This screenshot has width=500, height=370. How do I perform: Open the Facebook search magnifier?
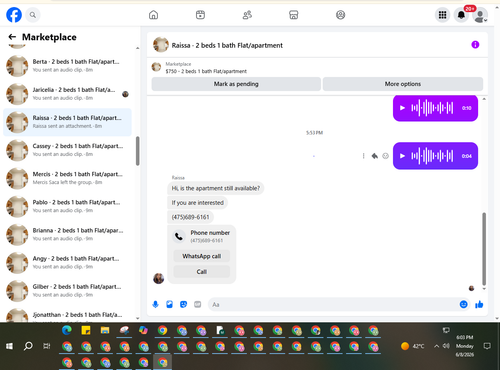click(x=33, y=15)
